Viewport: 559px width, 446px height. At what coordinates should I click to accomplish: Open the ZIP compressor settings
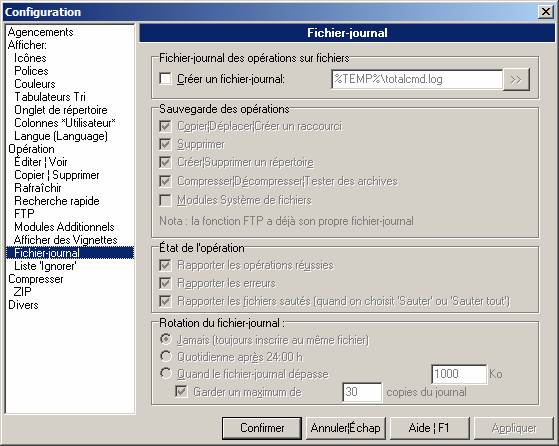click(x=22, y=292)
